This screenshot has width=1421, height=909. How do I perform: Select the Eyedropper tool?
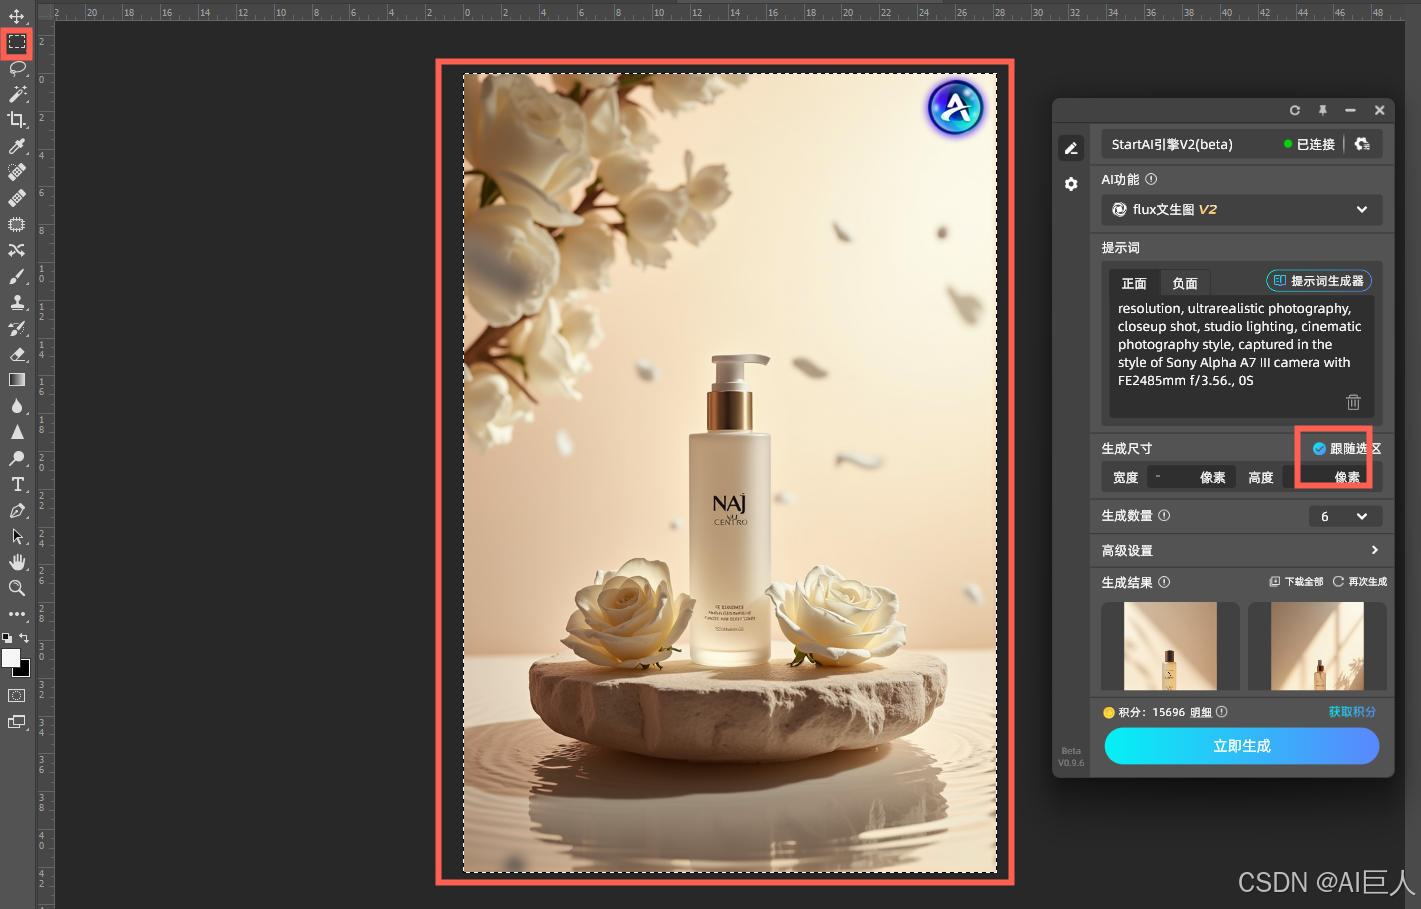pyautogui.click(x=17, y=146)
